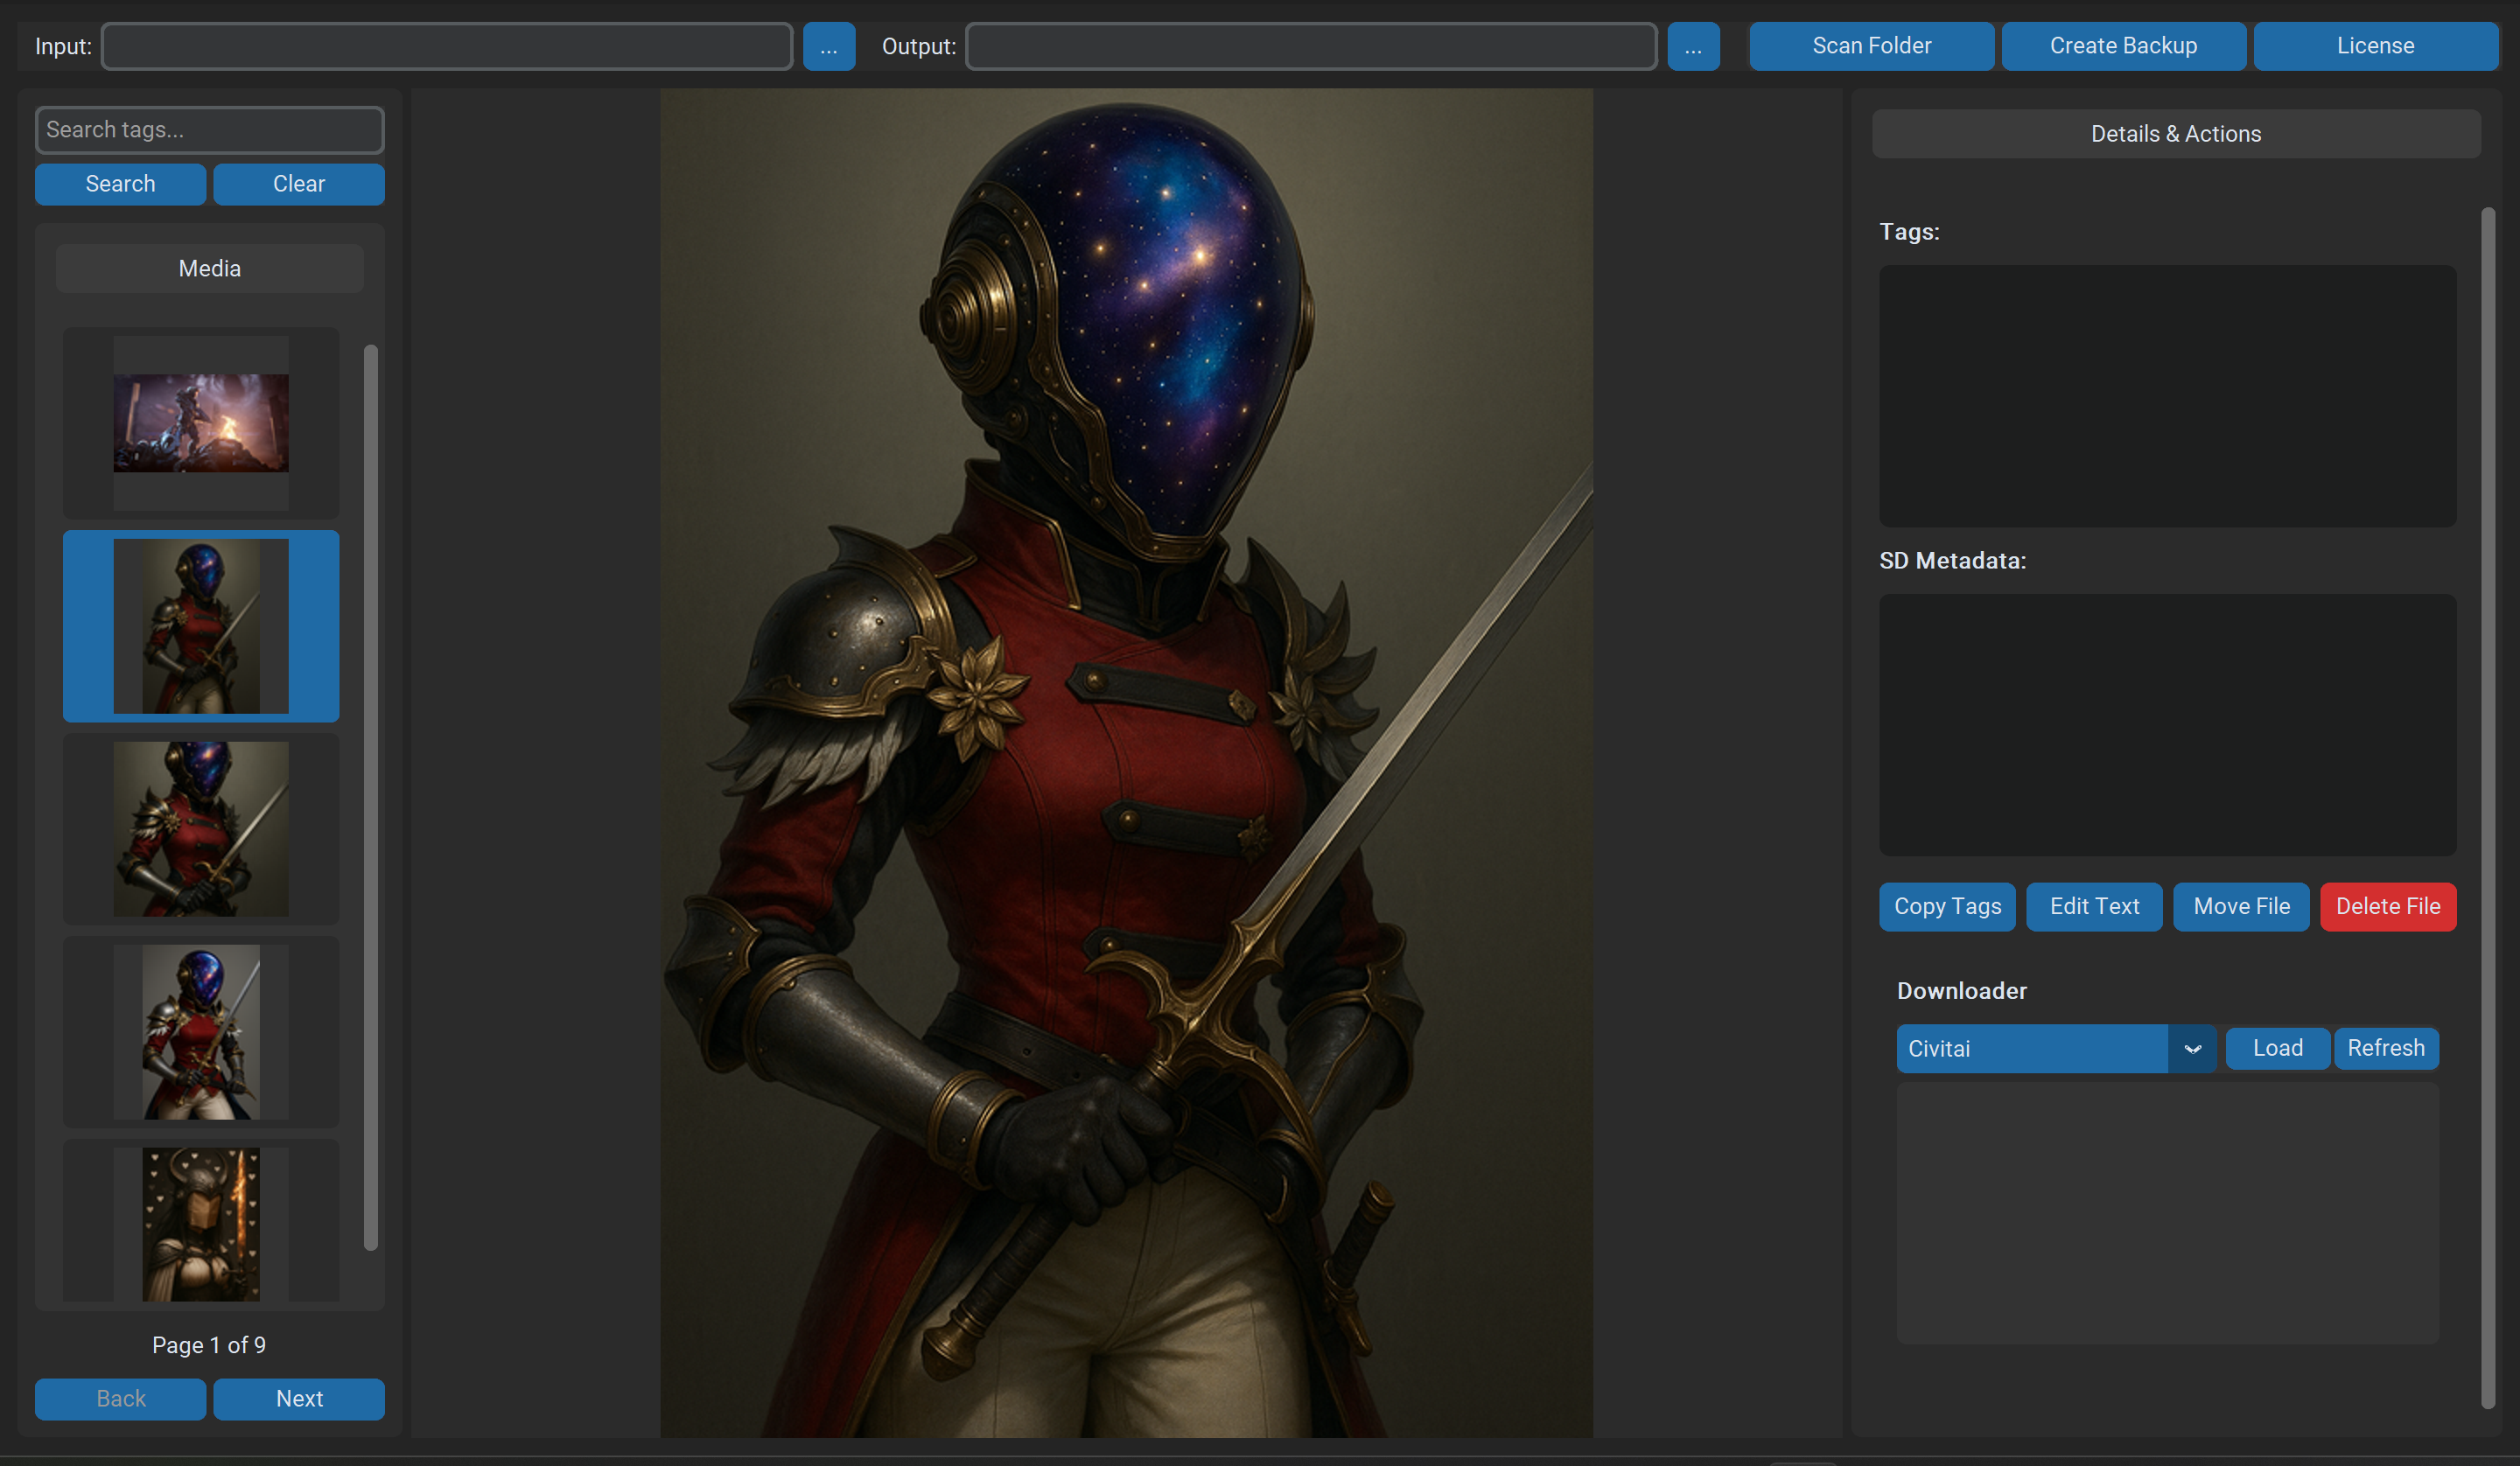Open the horned armor thumbnail at the bottom
Image resolution: width=2520 pixels, height=1466 pixels.
point(200,1222)
